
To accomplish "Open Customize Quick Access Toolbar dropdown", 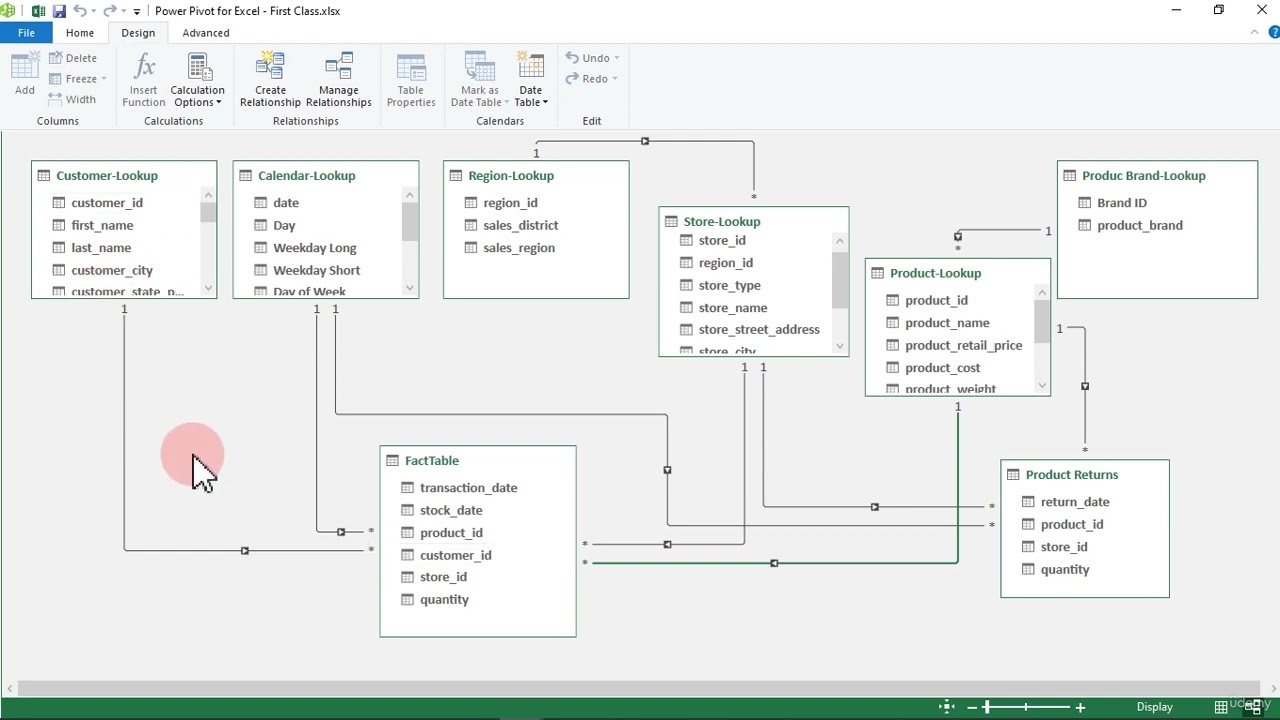I will click(x=137, y=12).
